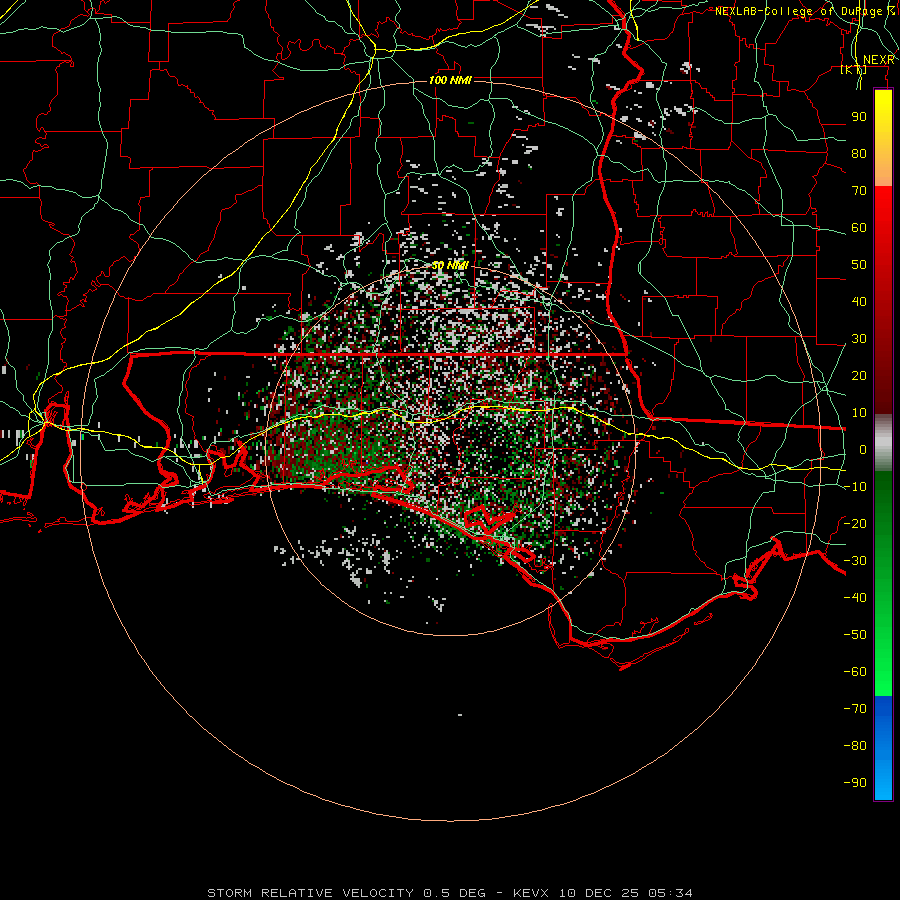
Task: Select the 80 value on velocity scale
Action: (859, 154)
